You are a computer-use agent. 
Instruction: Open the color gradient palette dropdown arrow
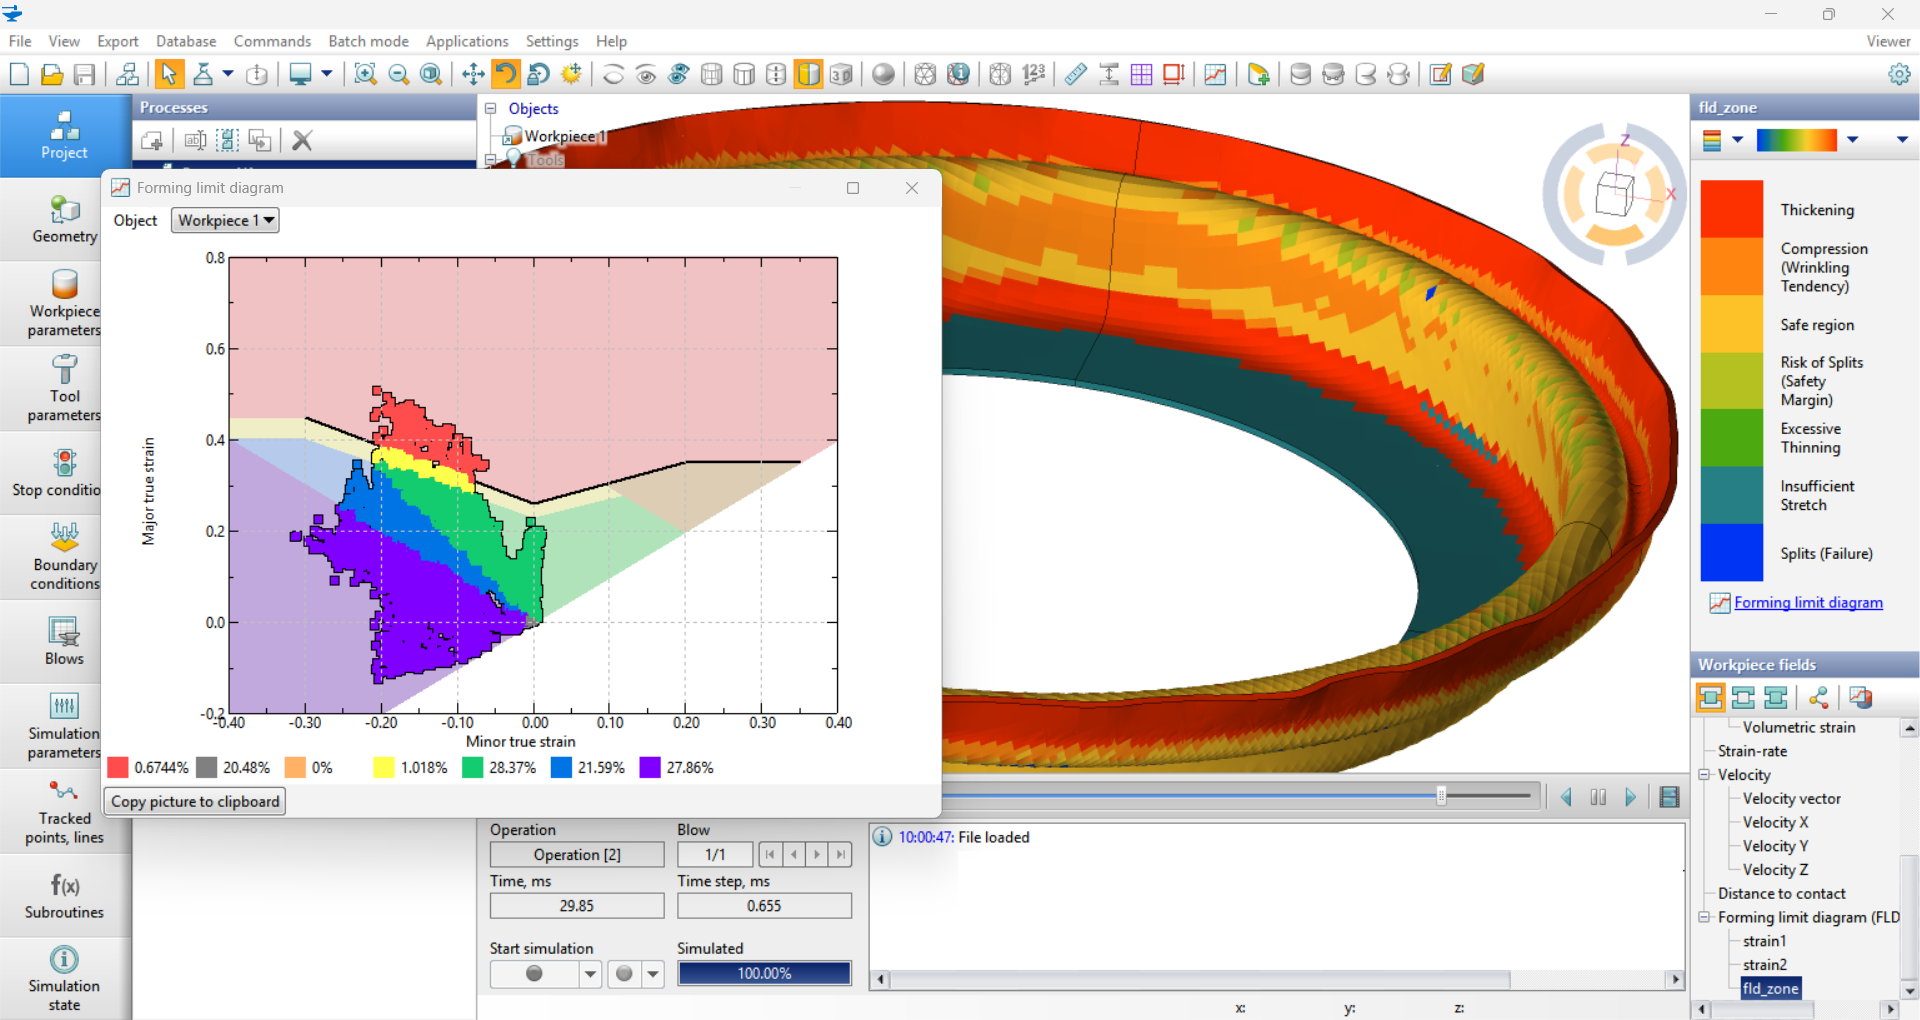click(1852, 140)
